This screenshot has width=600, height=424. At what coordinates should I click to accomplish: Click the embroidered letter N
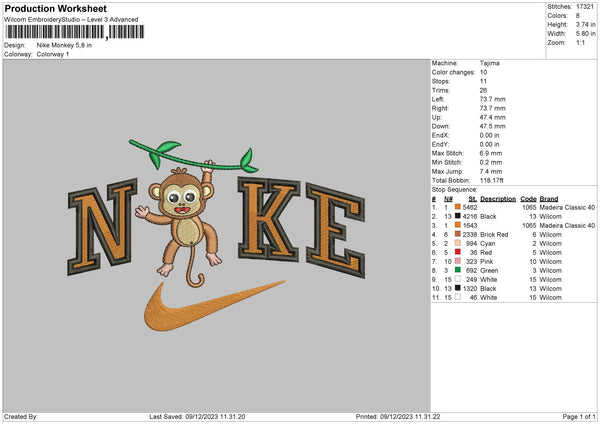[x=103, y=227]
